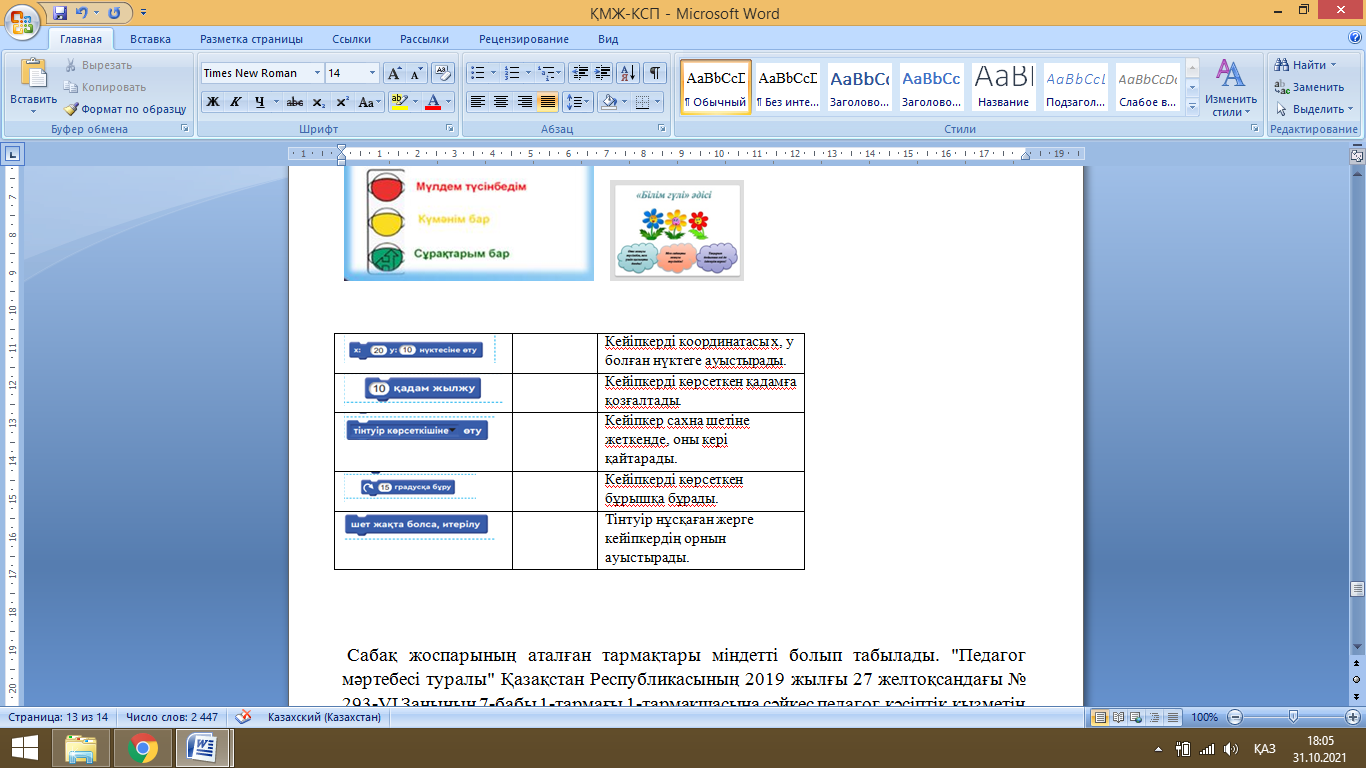Show or hide the paragraph marks
The image size is (1366, 768).
coord(655,73)
